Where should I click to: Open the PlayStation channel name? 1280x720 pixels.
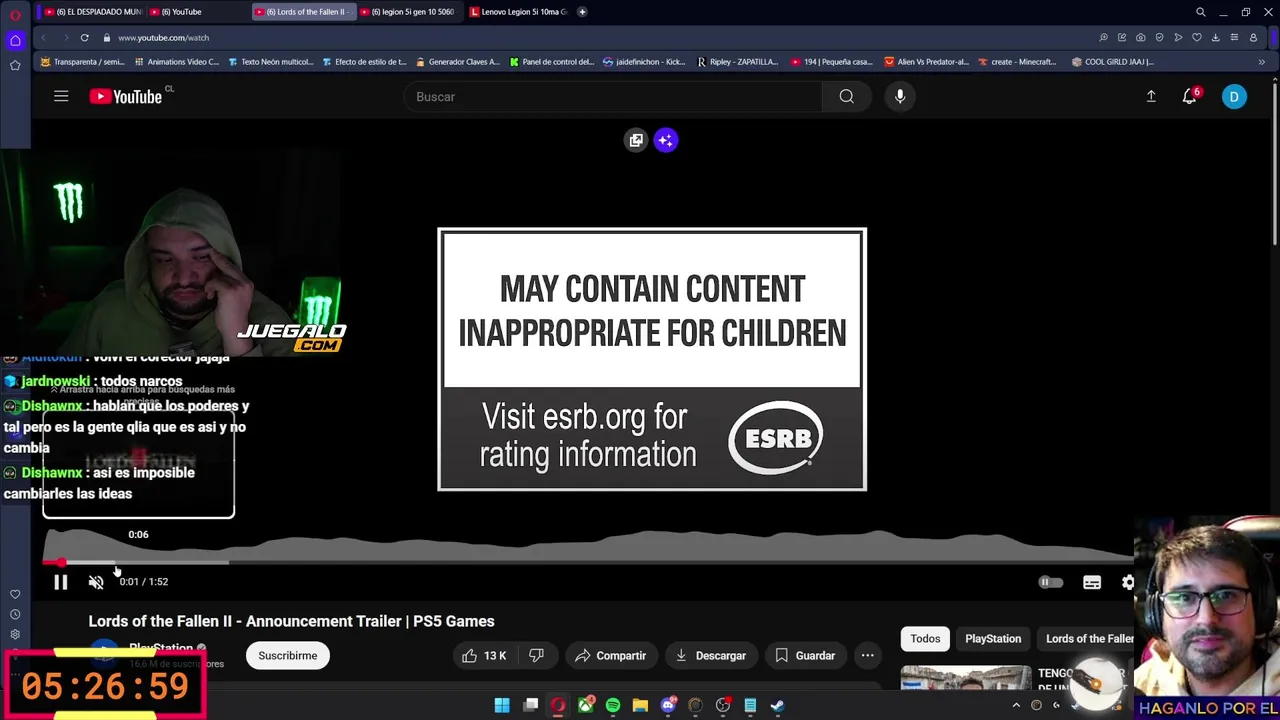tap(160, 648)
